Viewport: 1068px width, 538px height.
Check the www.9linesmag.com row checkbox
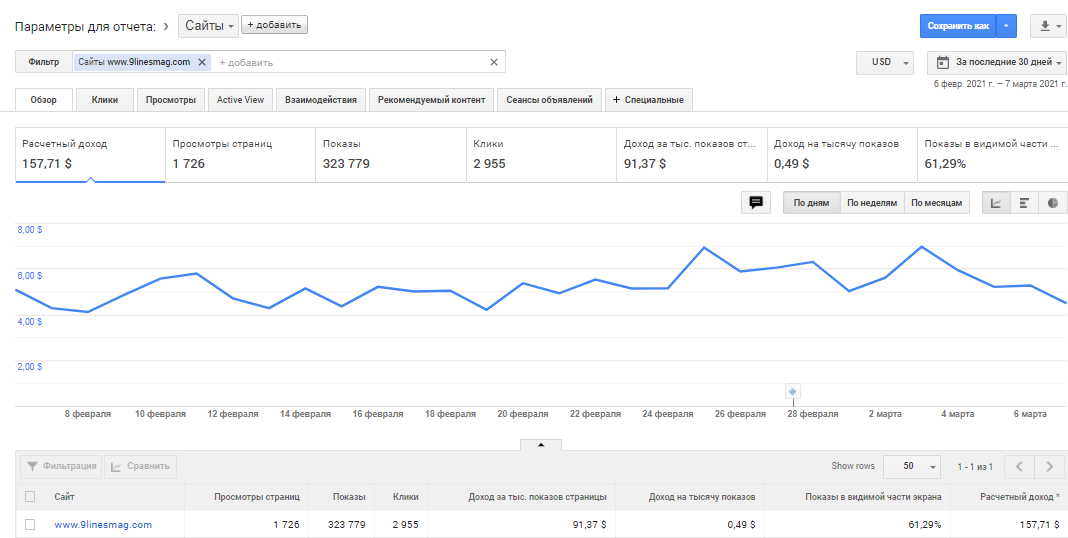point(30,524)
